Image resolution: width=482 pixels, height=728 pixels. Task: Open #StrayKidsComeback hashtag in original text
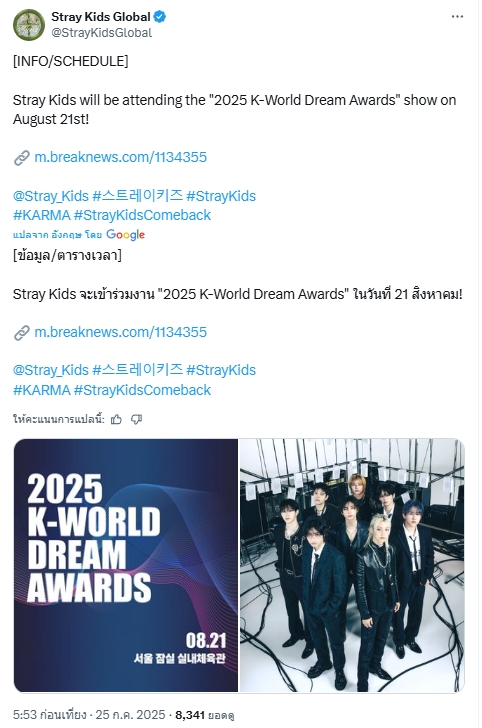click(x=143, y=215)
